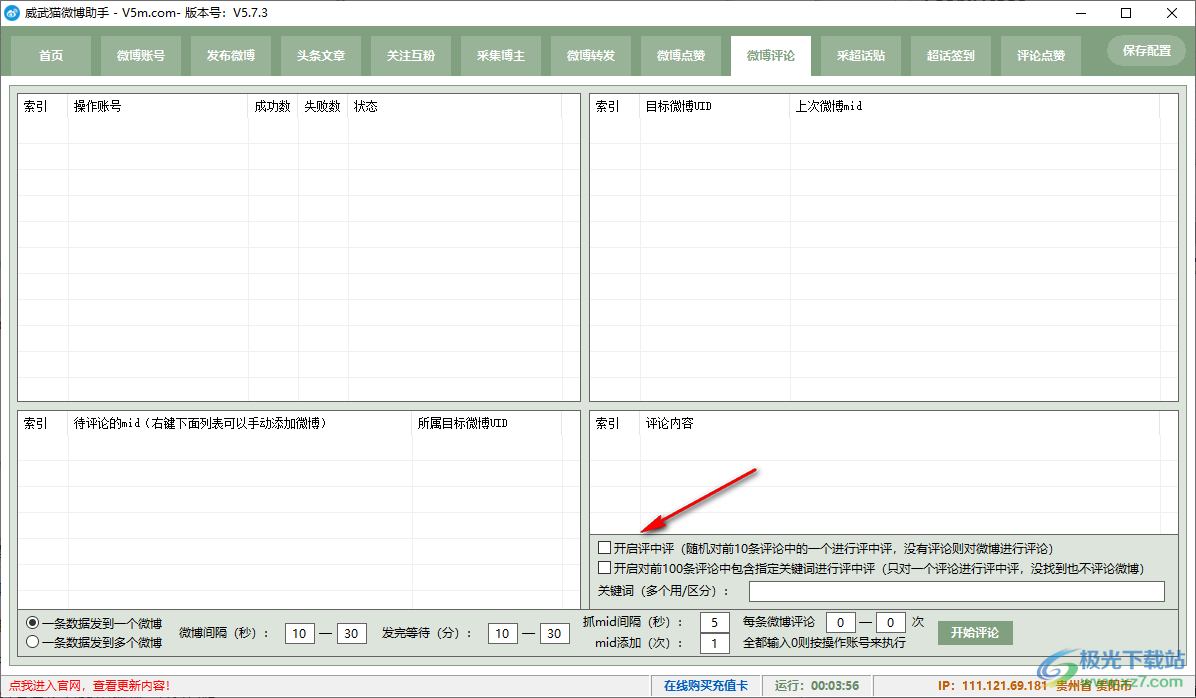Click the 在线购买充值卡 link
This screenshot has height=698, width=1196.
[x=706, y=686]
